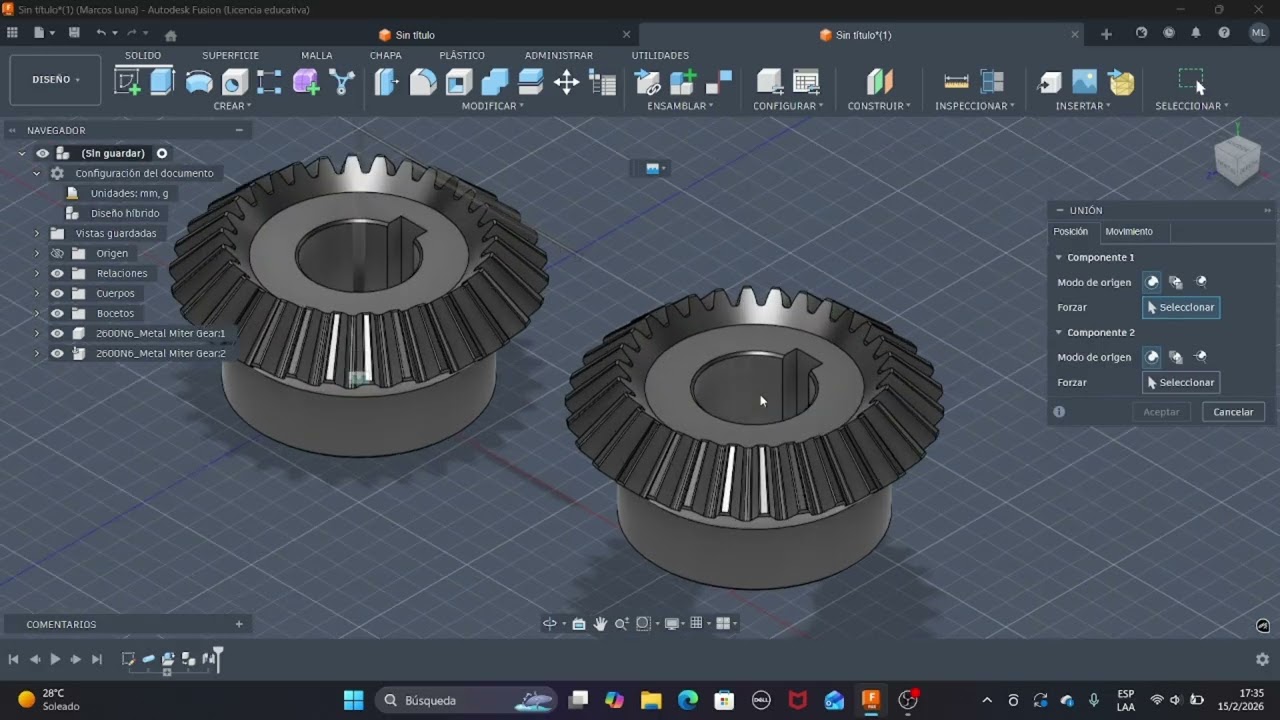The height and width of the screenshot is (720, 1280).
Task: Select the Shell tool
Action: pyautogui.click(x=459, y=82)
